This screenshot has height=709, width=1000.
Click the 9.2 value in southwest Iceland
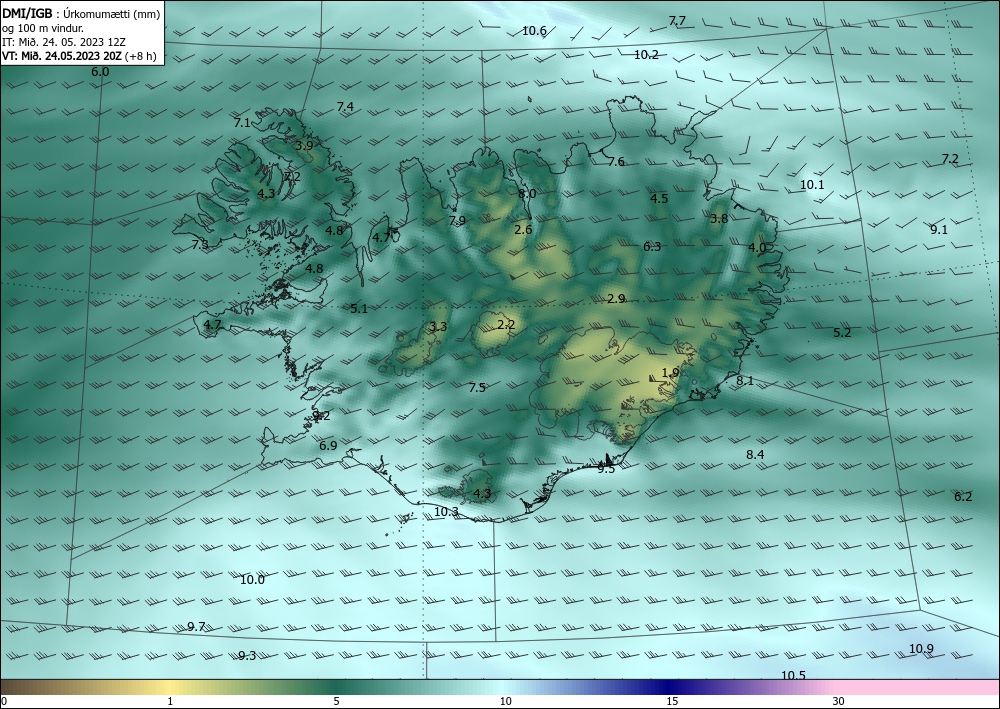click(x=321, y=416)
